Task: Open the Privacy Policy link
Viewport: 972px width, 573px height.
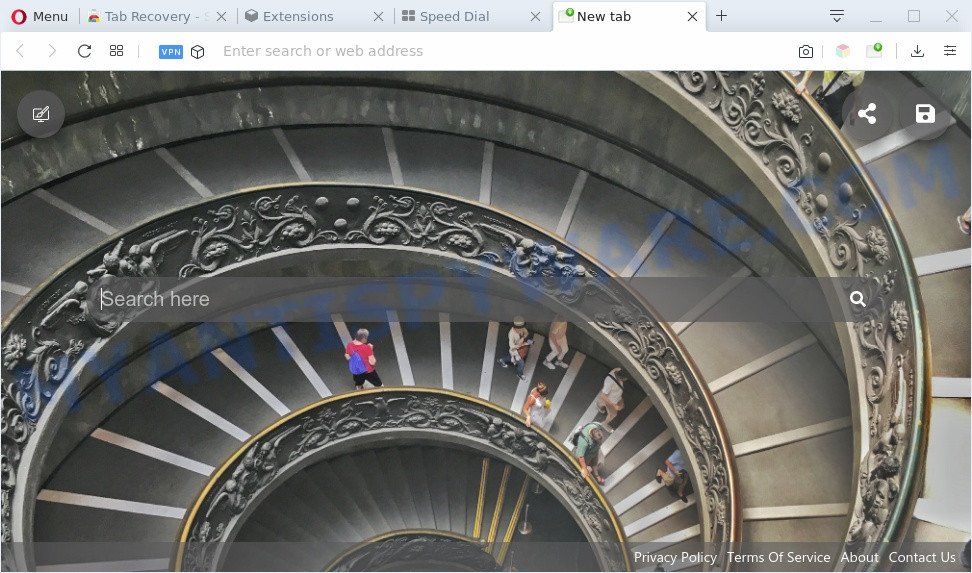Action: coord(675,557)
